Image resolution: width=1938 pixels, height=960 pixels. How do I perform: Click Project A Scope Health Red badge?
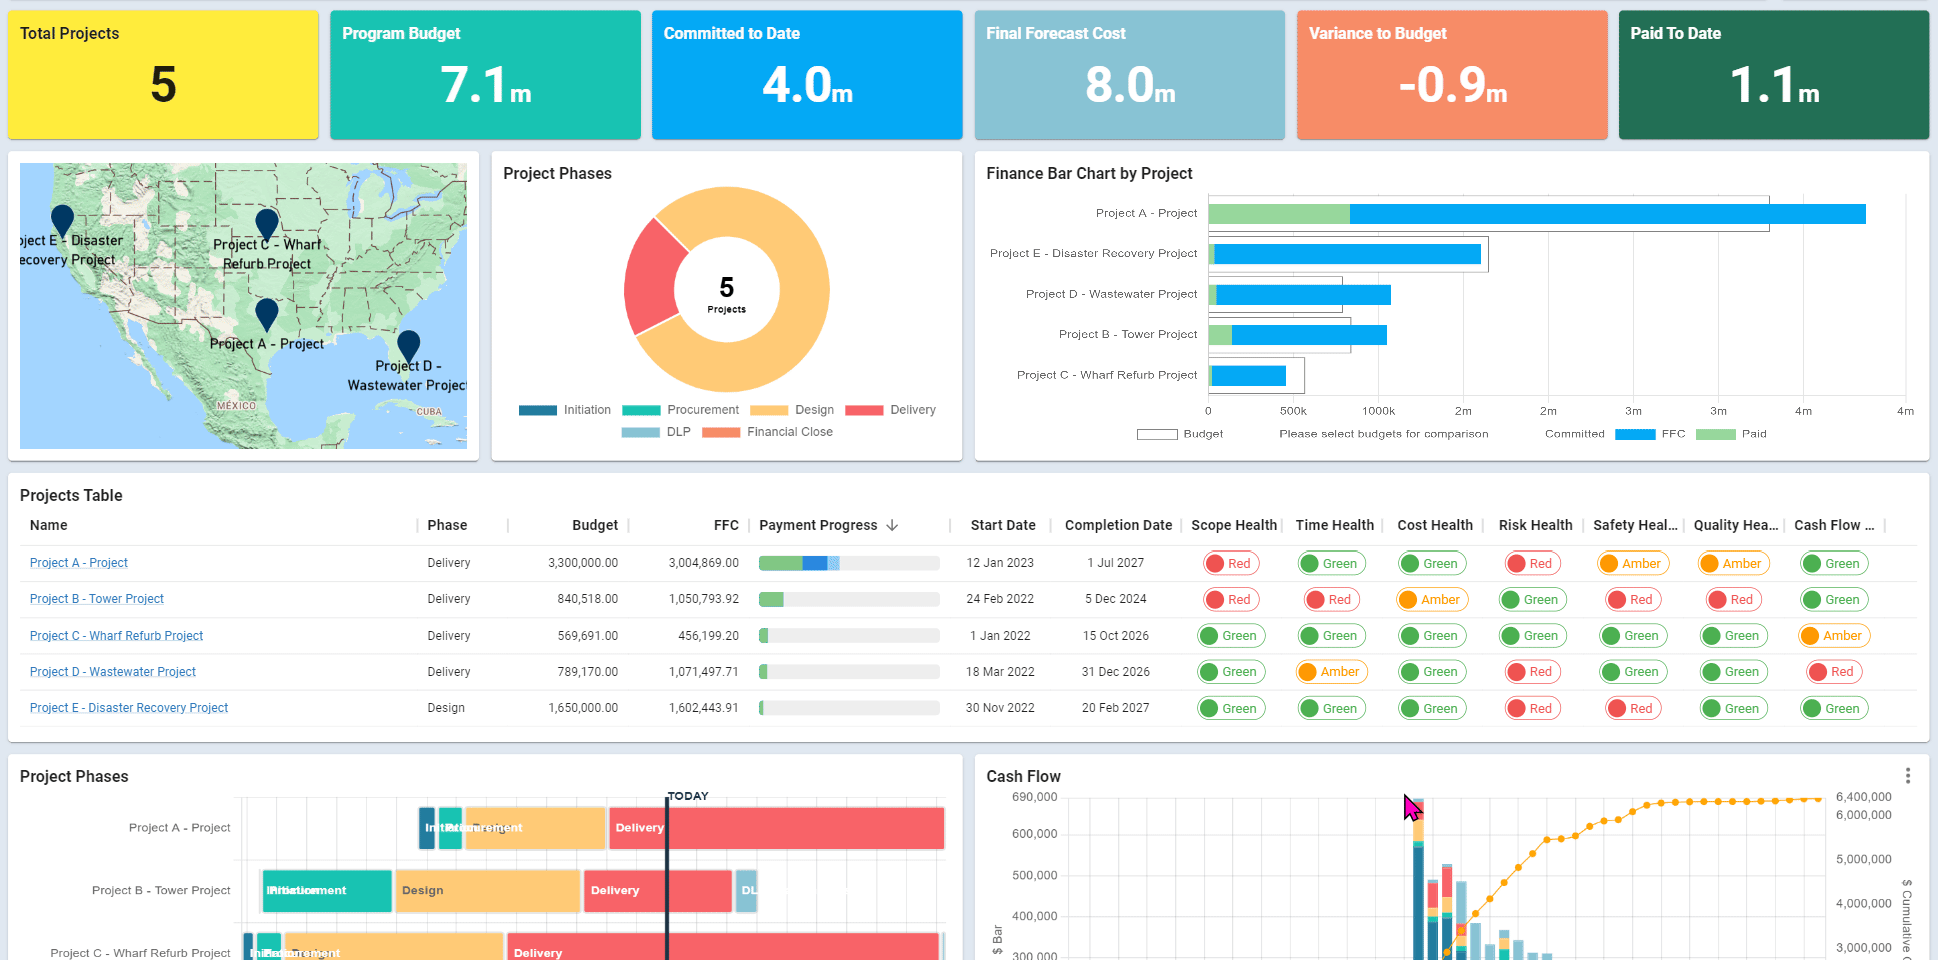click(x=1231, y=564)
